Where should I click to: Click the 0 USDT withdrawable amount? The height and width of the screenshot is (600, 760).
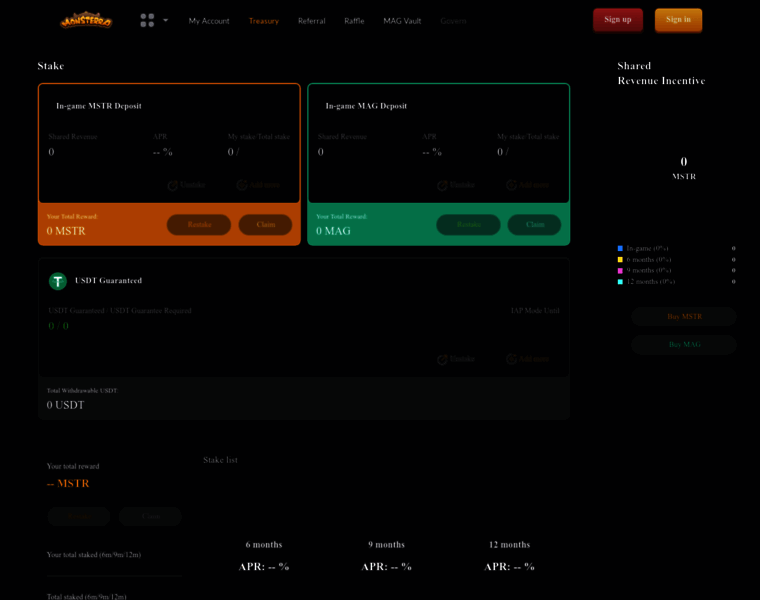point(65,405)
